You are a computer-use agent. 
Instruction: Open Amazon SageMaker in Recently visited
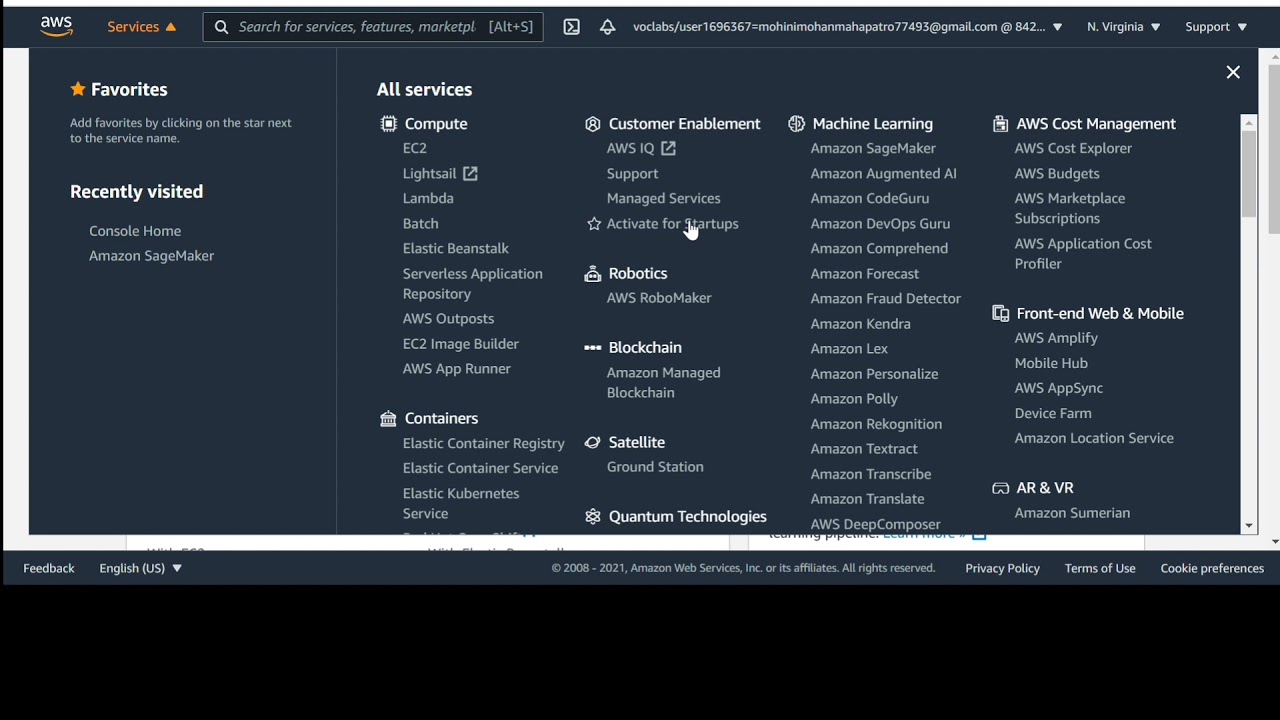tap(151, 256)
